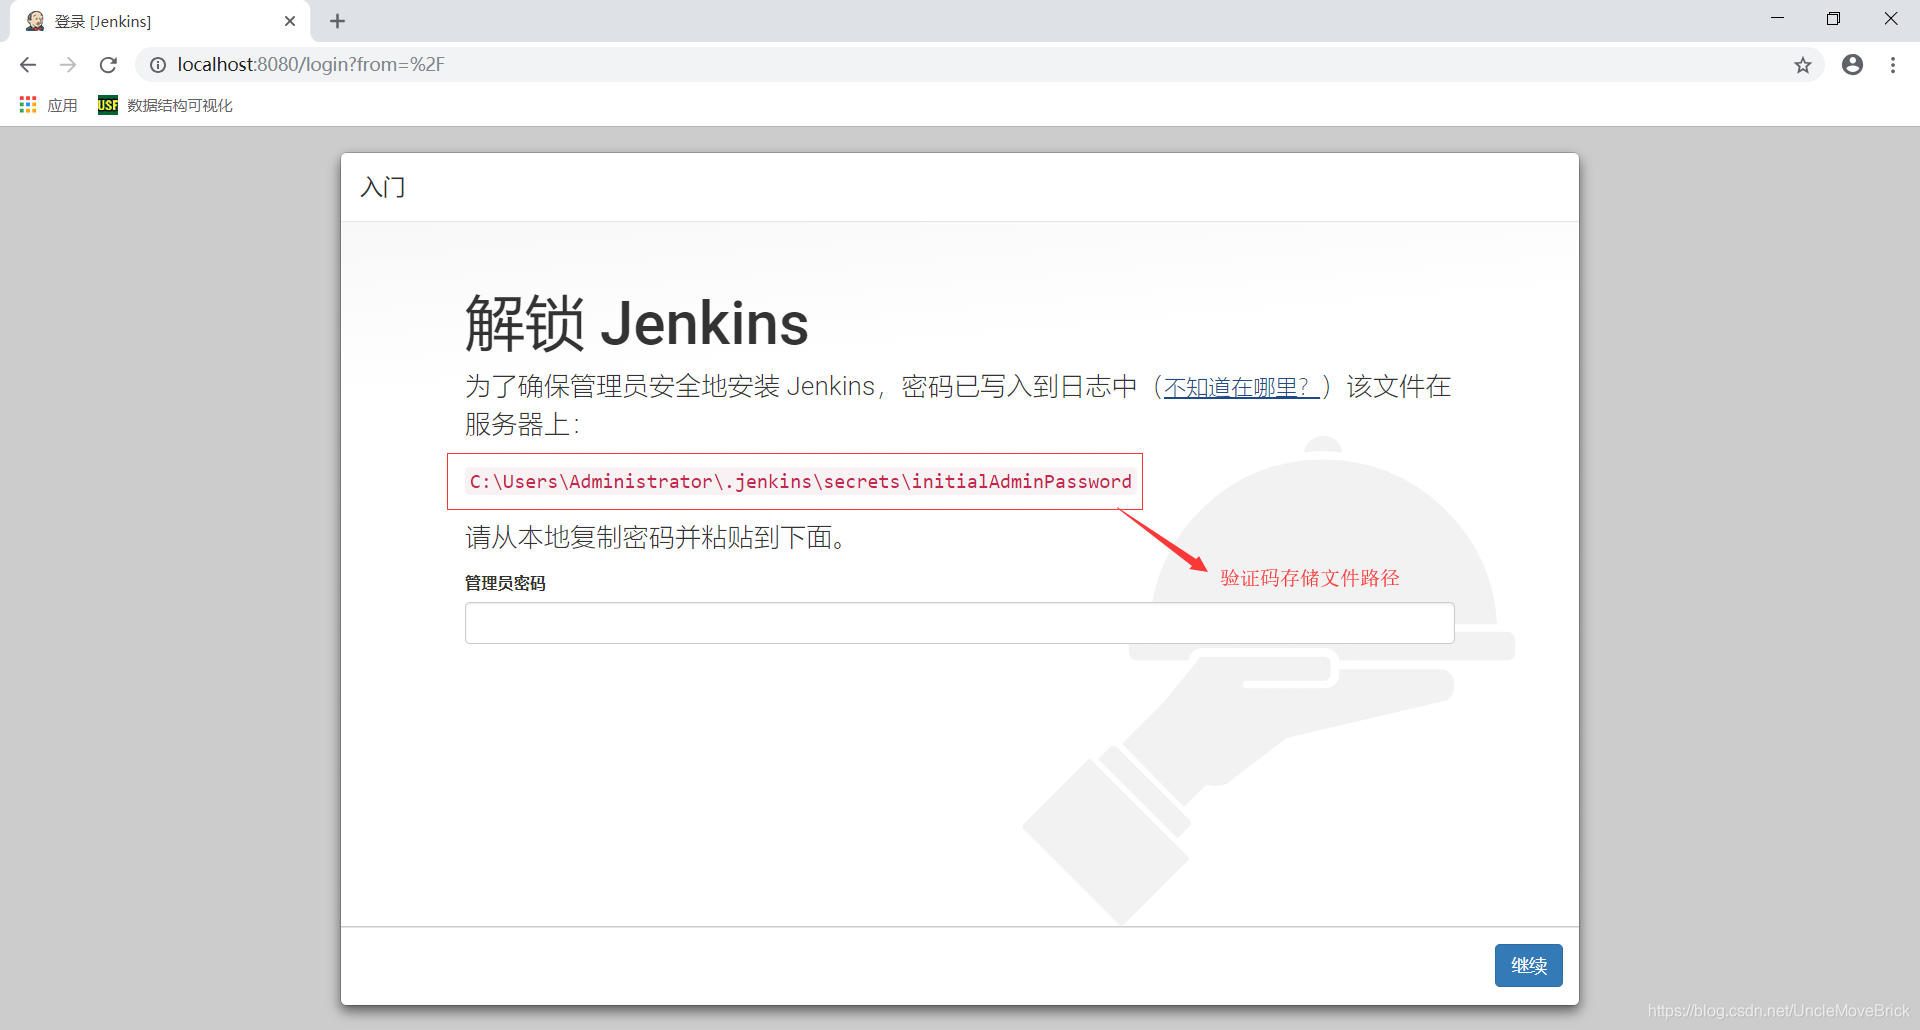Screen dimensions: 1920x1030
Task: Open the 应用 apps shortcut in bookmarks bar
Action: [48, 105]
